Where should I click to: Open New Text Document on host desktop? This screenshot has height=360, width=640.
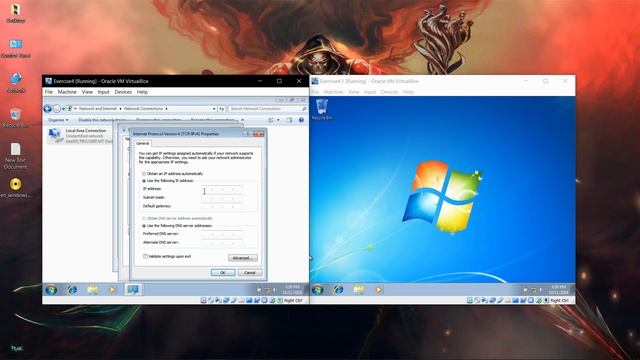point(16,156)
